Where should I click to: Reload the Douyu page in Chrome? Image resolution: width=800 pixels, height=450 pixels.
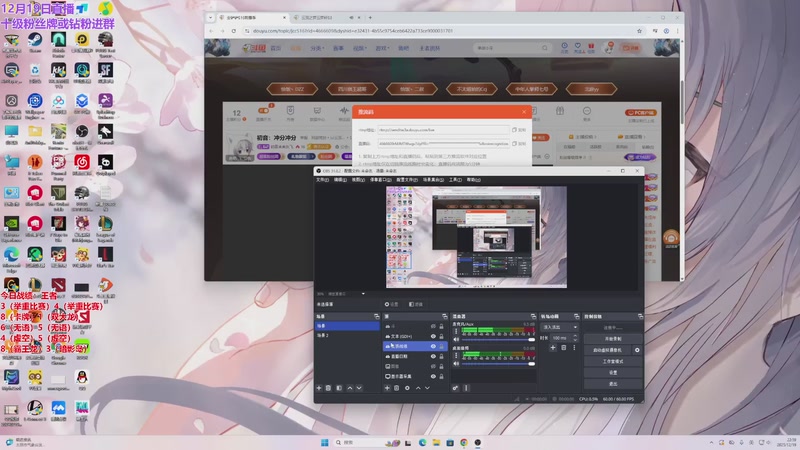pyautogui.click(x=234, y=31)
